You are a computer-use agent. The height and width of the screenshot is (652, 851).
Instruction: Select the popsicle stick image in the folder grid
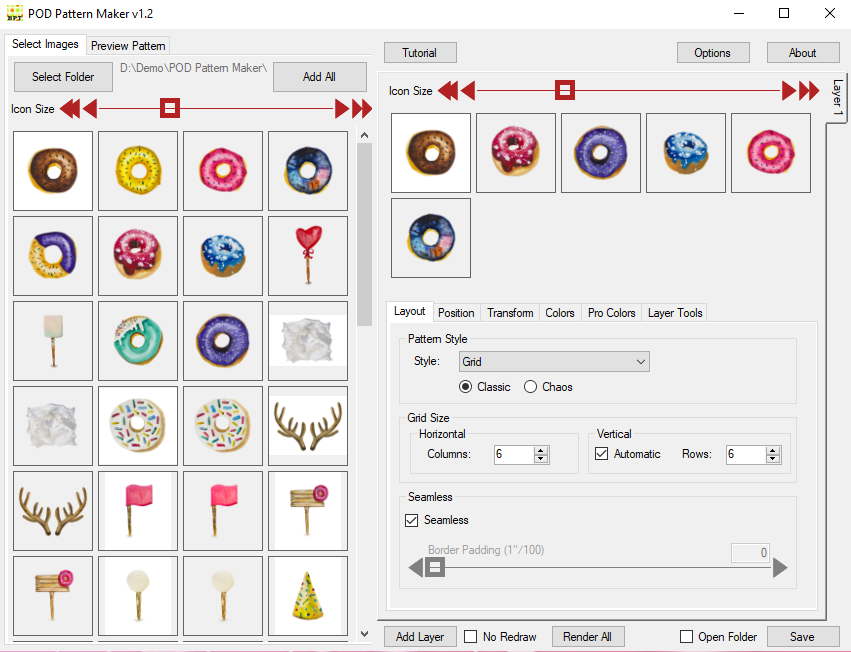pos(53,341)
